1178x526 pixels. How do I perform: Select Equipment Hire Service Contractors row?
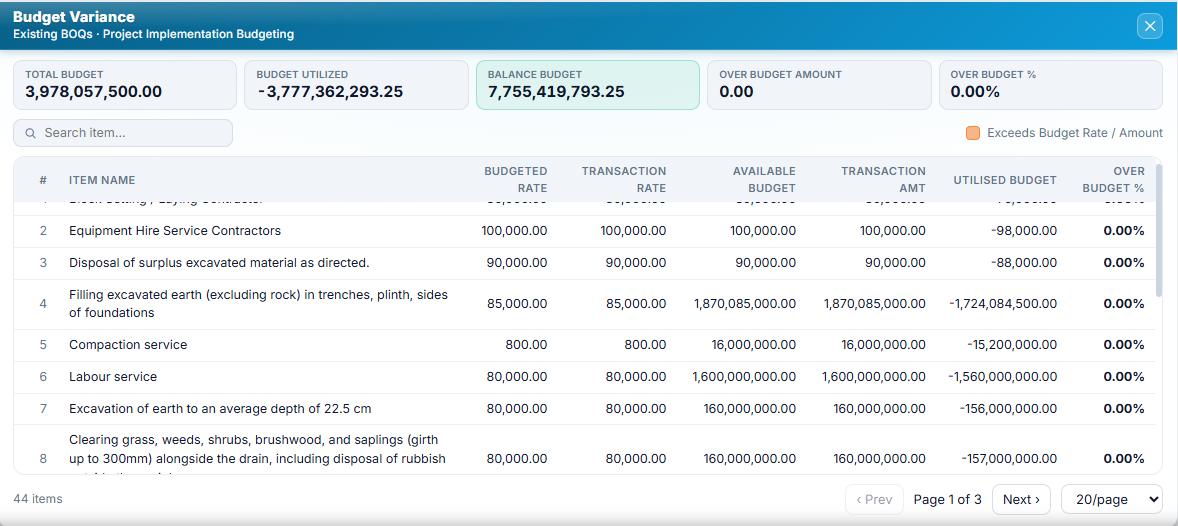tap(584, 231)
